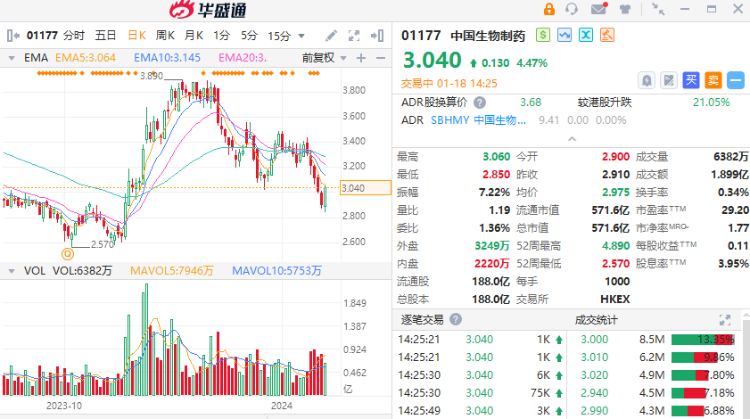Click the orange lock icon
The image size is (750, 419).
tap(549, 9)
